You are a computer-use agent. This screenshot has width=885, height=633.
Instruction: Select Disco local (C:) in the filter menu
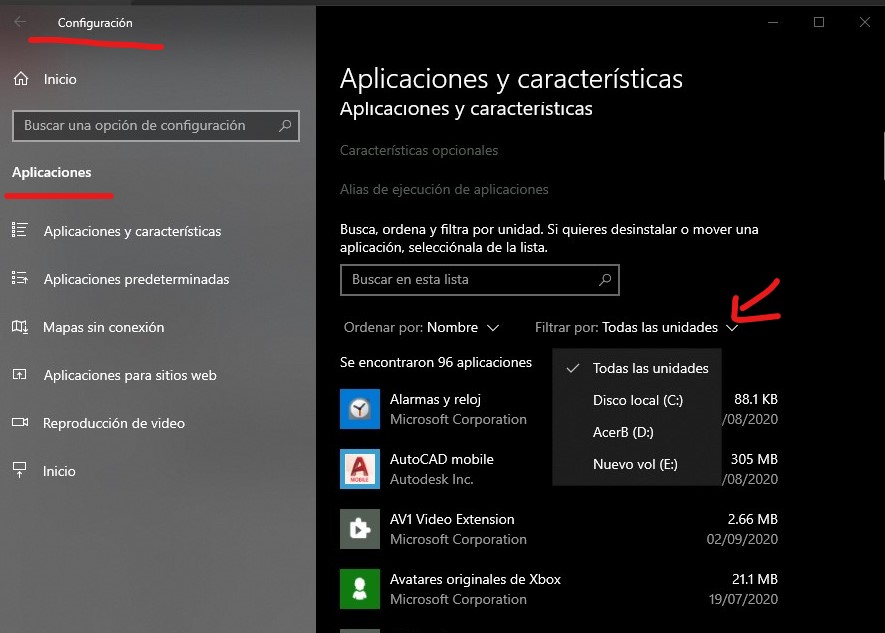[637, 400]
